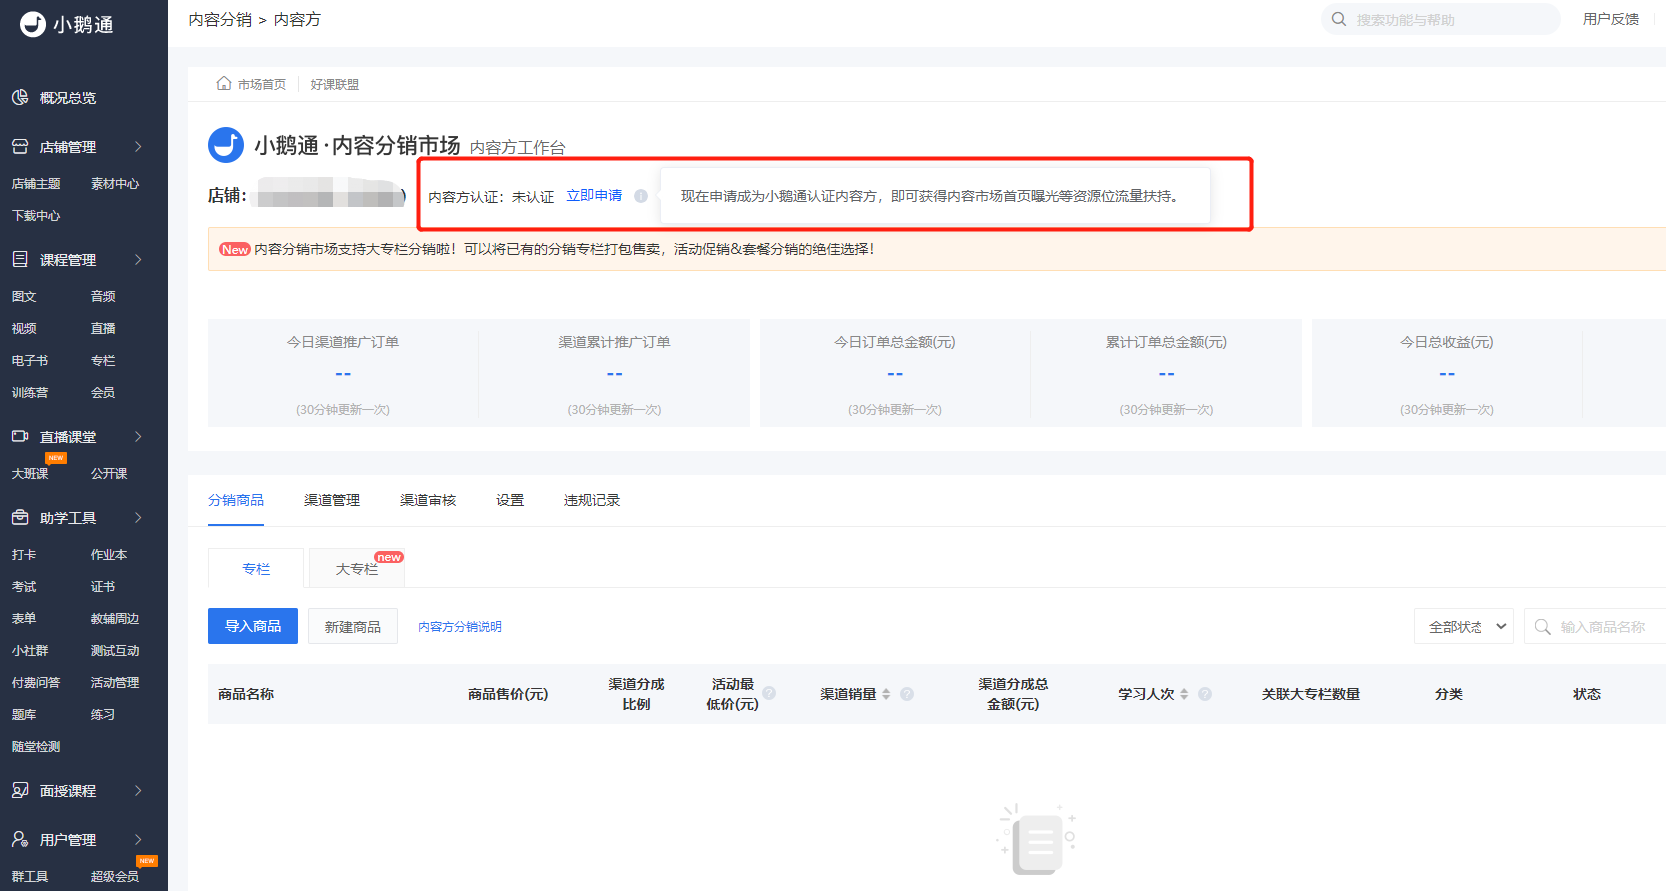Focus the 输入商品名称 search field
Screen dimensions: 1666x891
[x=1596, y=627]
